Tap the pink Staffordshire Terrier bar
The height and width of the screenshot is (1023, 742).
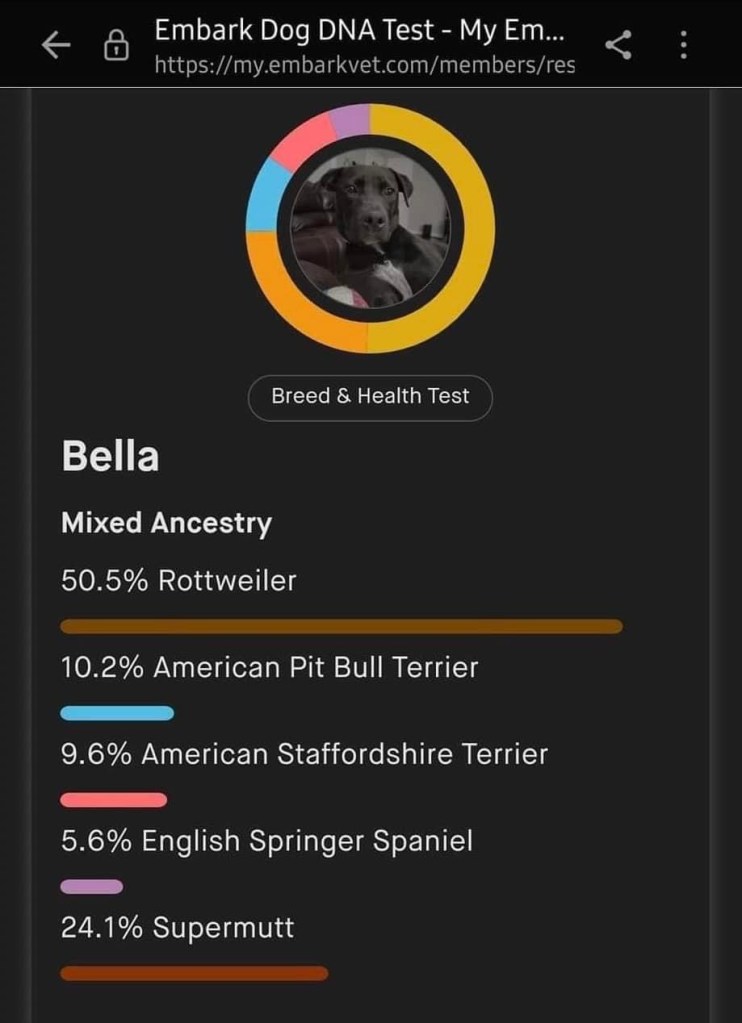click(114, 800)
